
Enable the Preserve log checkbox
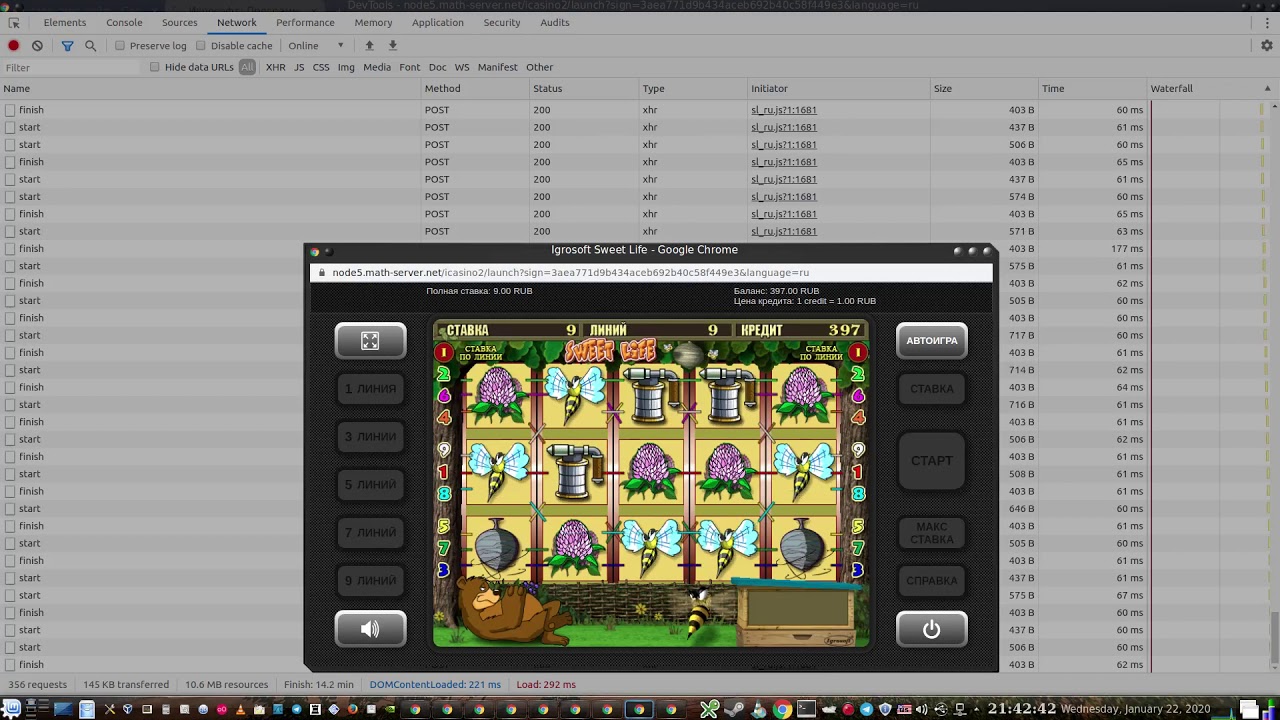[x=120, y=46]
